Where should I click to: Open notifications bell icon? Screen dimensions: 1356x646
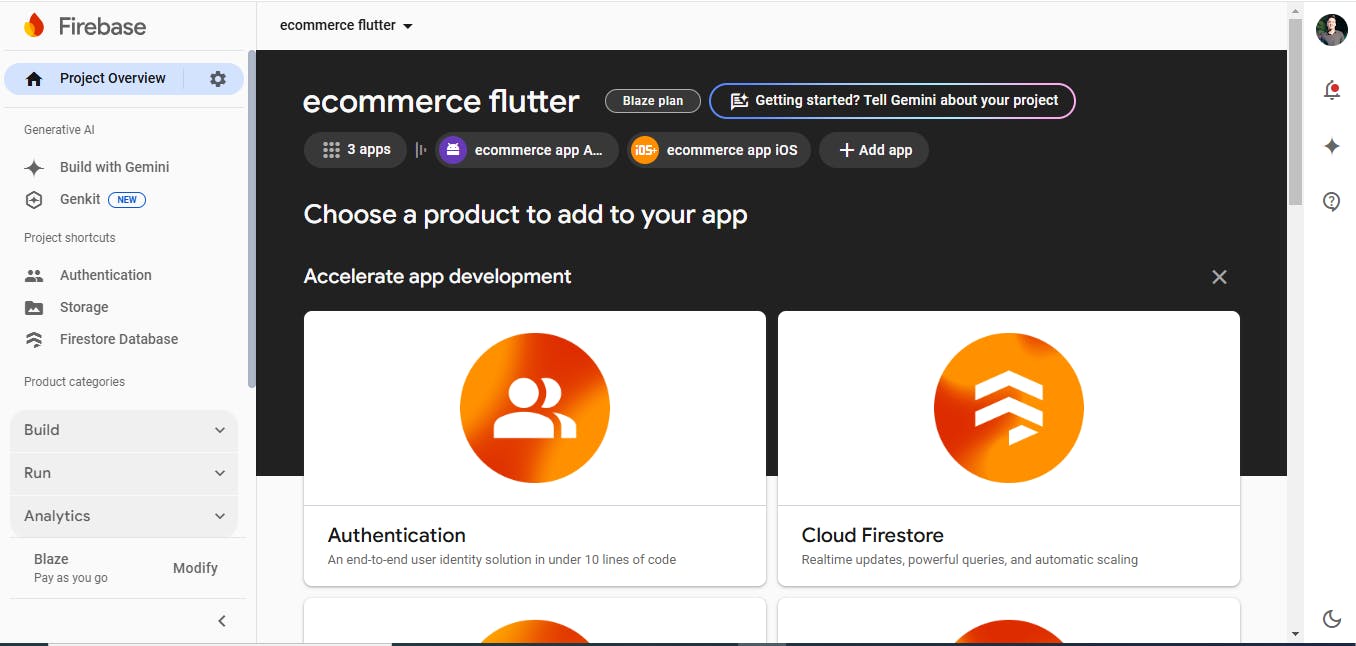[x=1331, y=90]
